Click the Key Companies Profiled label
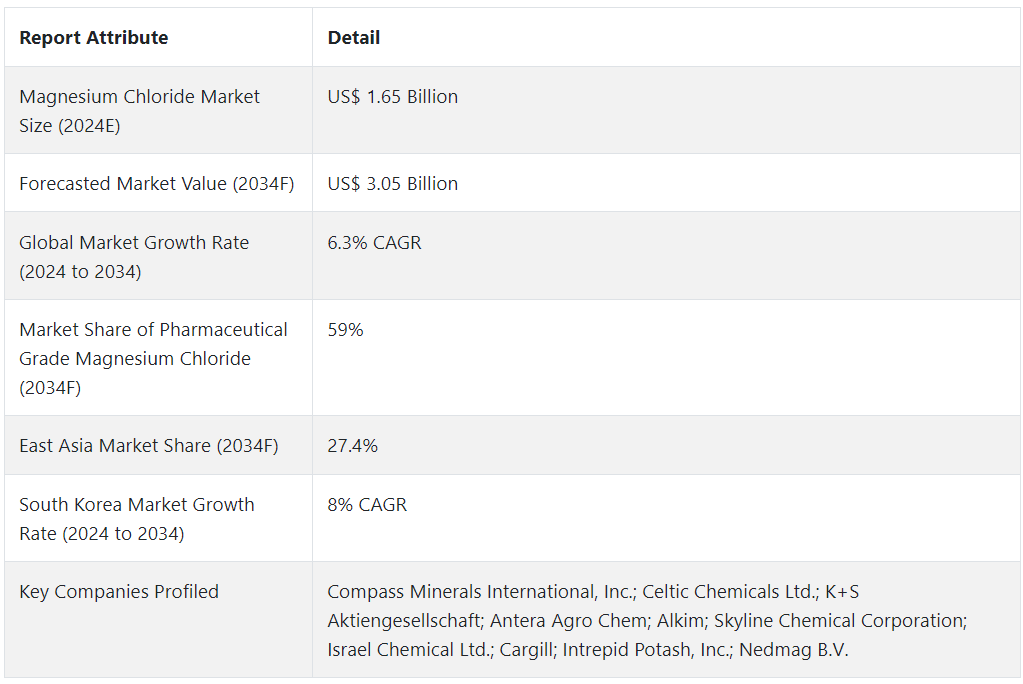Screen dimensions: 1023x684 click(x=119, y=592)
